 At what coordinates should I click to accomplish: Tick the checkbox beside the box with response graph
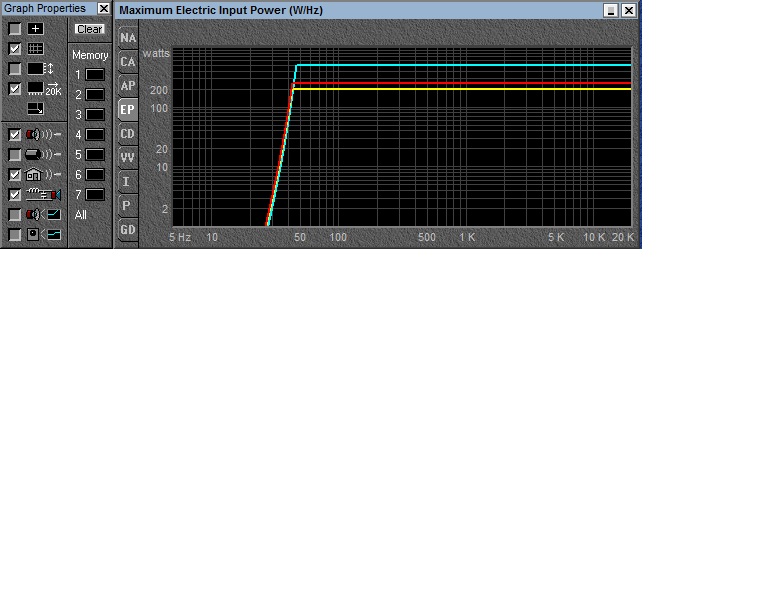point(15,235)
